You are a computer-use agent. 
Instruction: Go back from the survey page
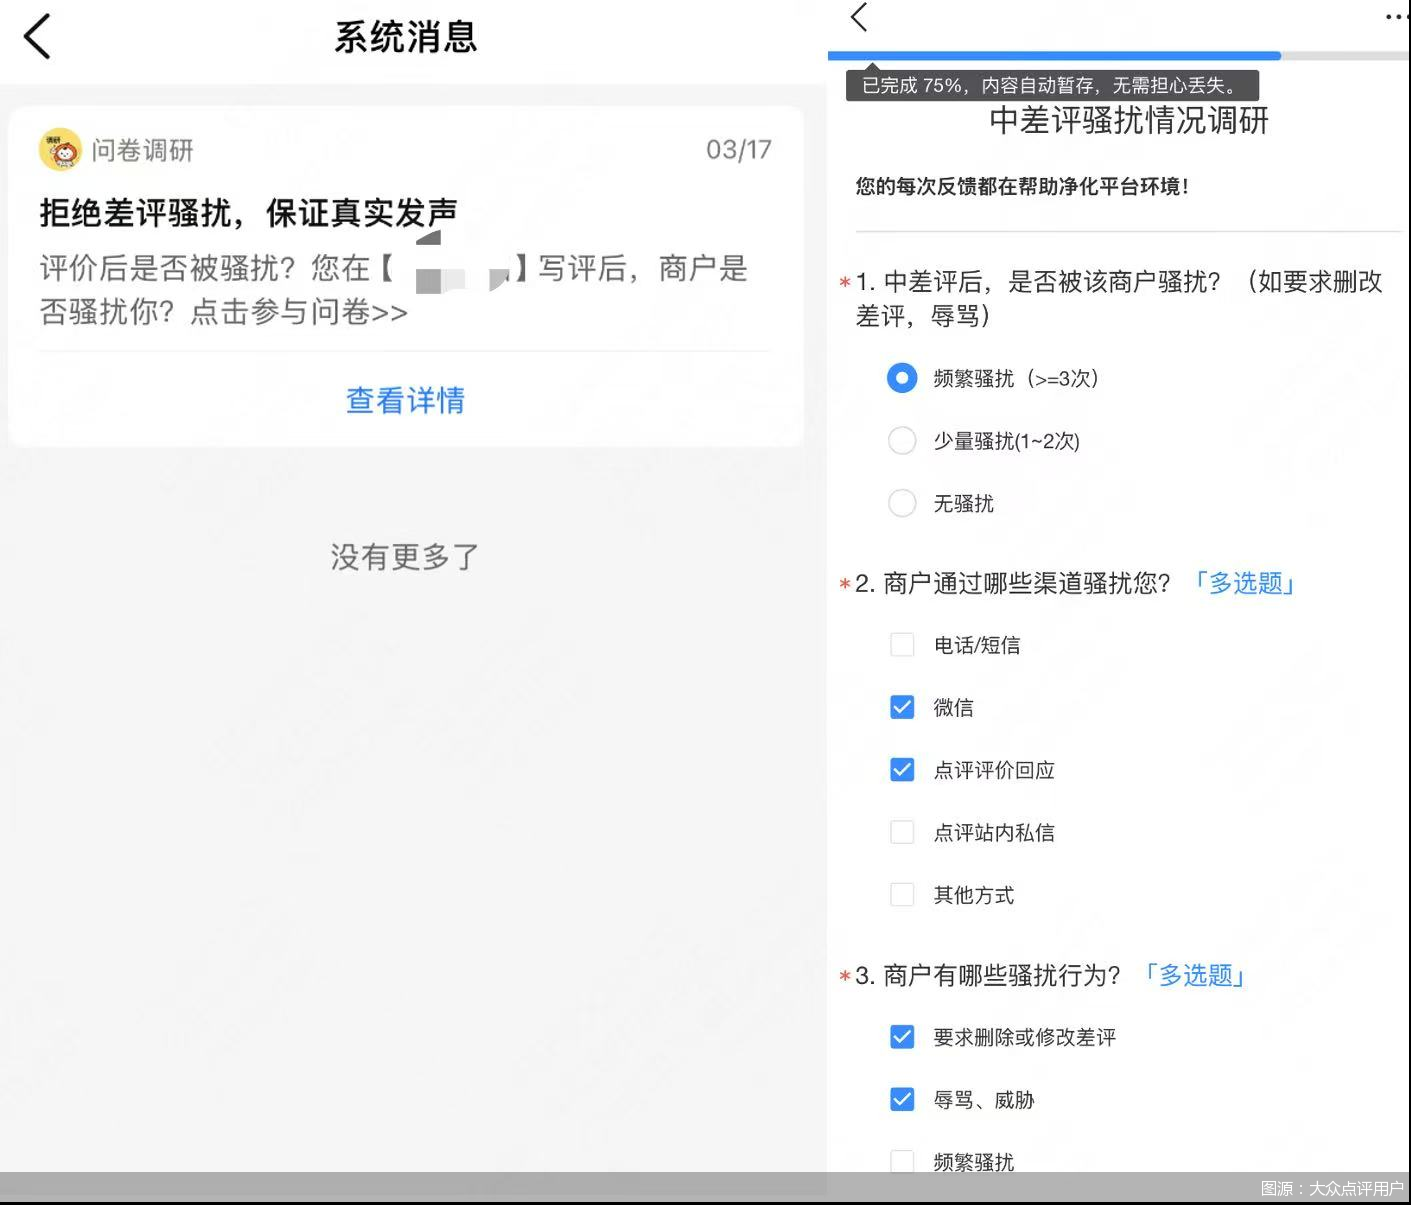coord(859,17)
